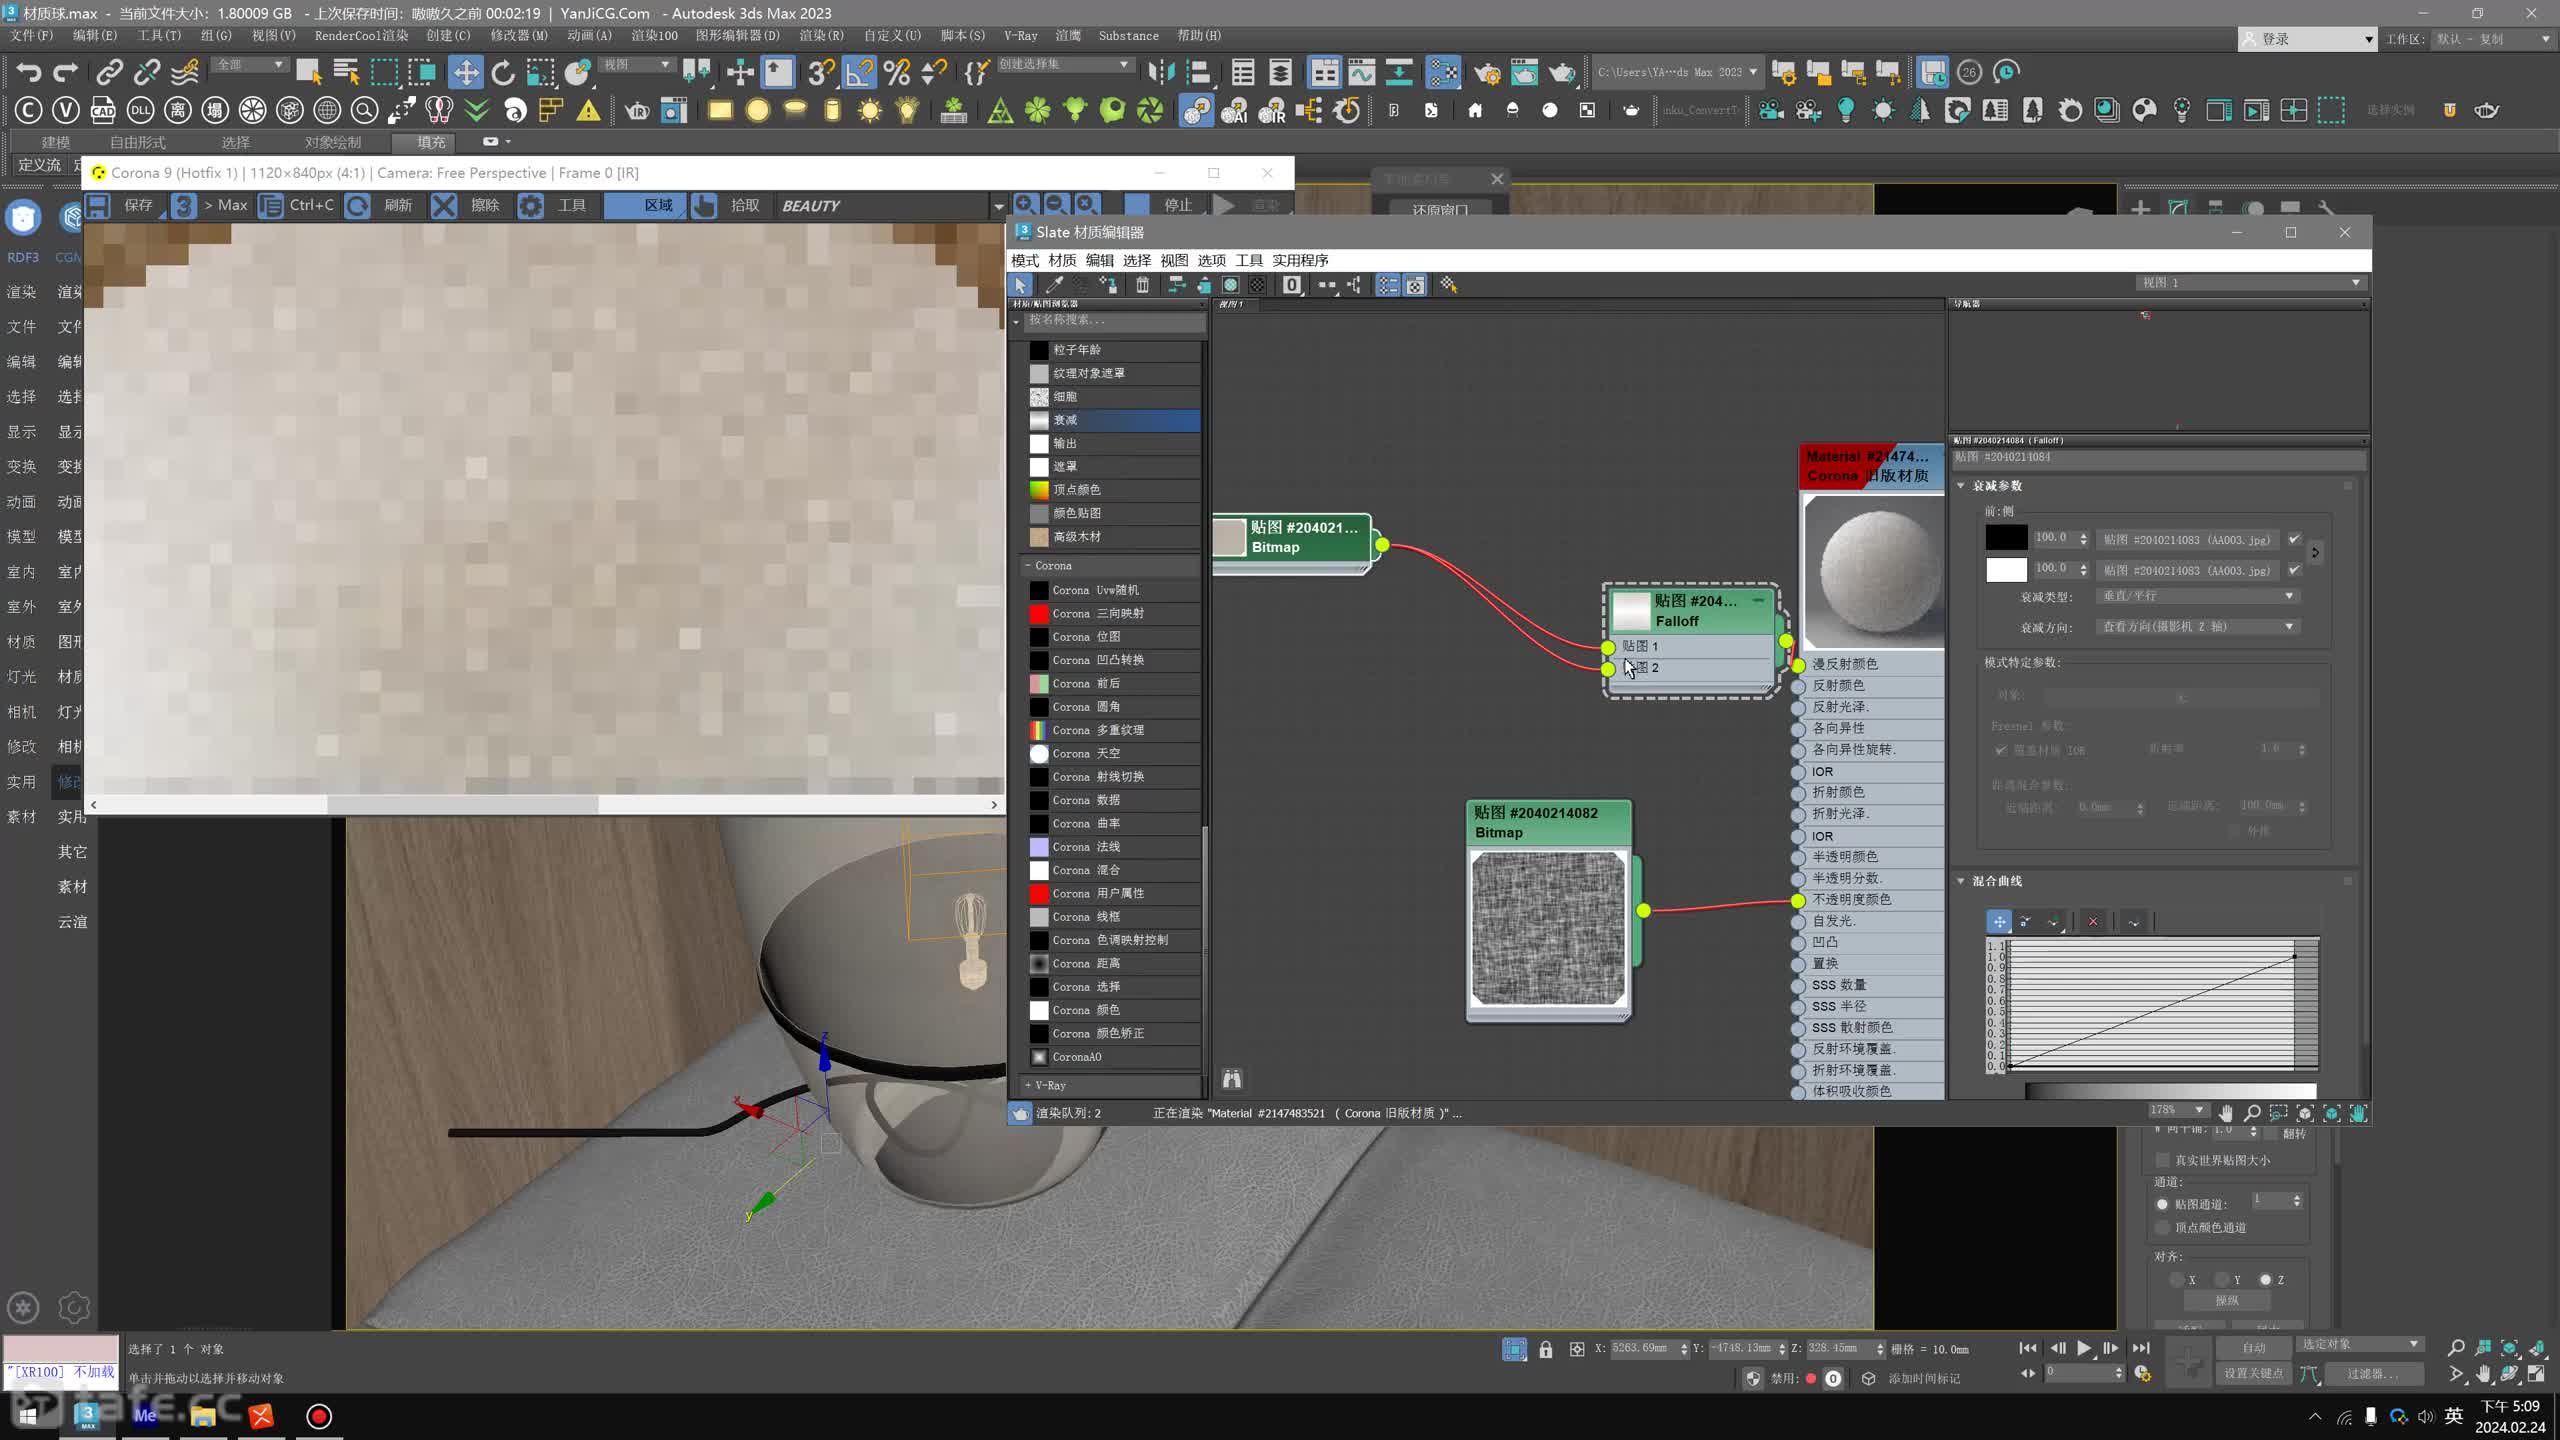Select the Move transform tool
Screen dimensions: 2560x1440
click(465, 72)
